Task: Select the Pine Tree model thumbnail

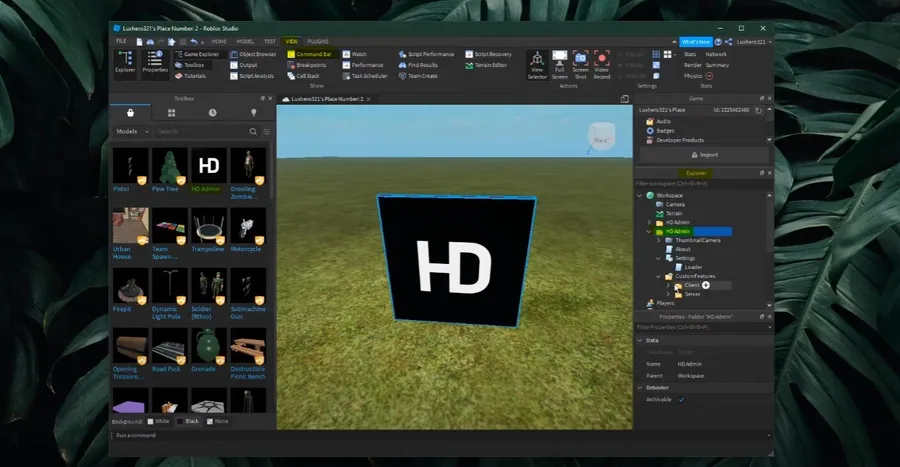Action: 170,166
